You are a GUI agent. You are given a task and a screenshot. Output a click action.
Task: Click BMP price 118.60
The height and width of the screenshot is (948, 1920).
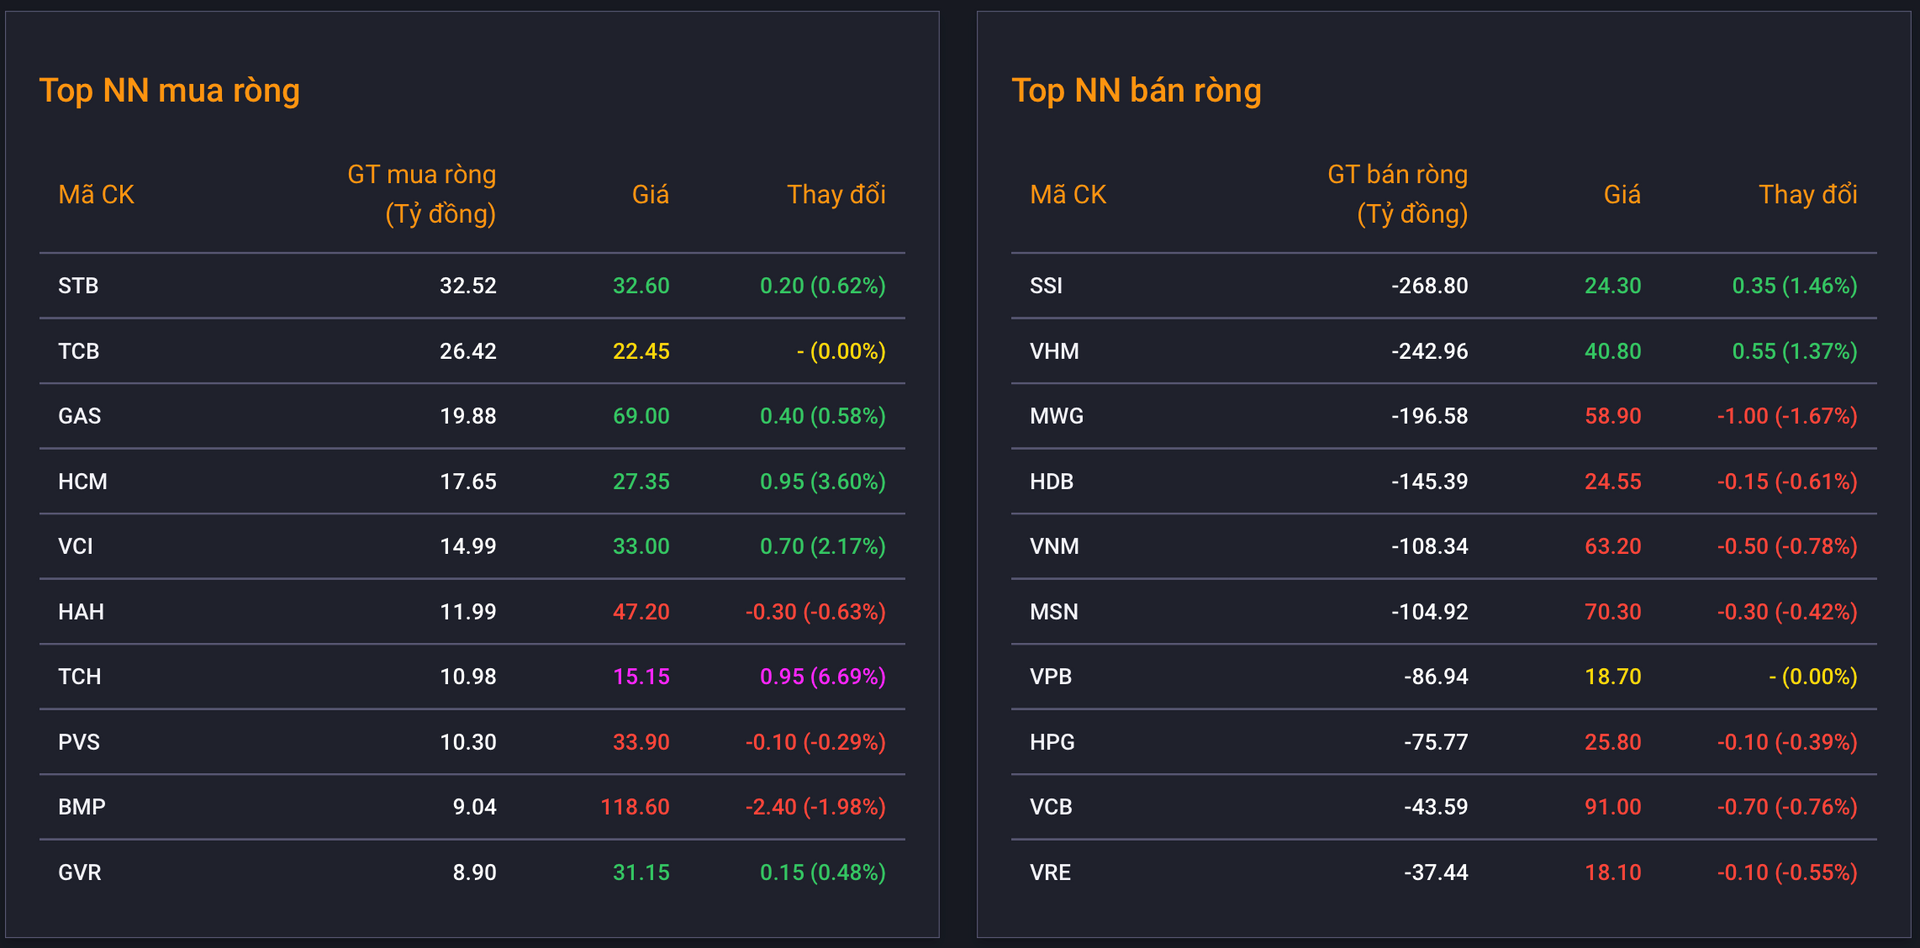click(x=635, y=807)
